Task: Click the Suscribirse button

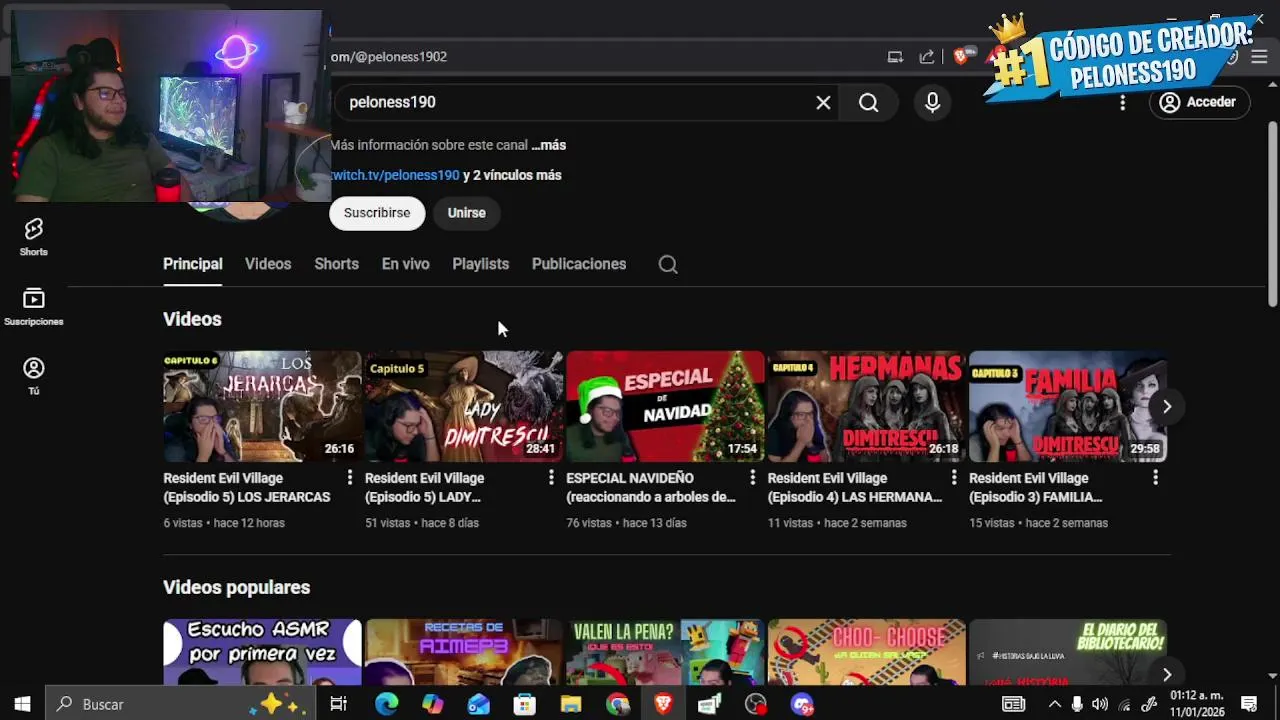Action: (x=377, y=213)
